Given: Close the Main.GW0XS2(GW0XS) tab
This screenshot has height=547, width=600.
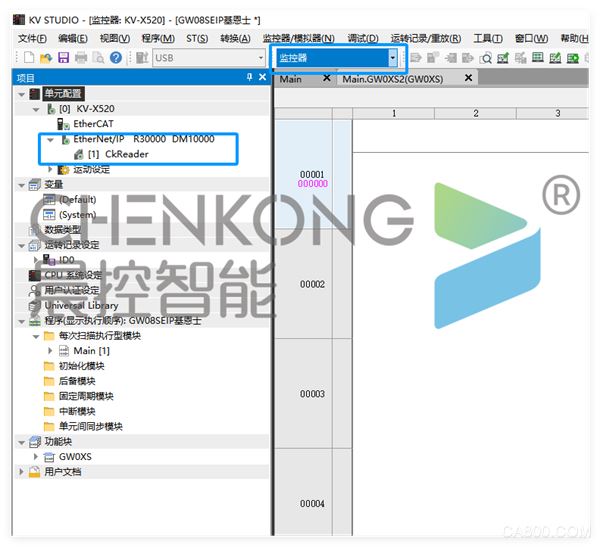Looking at the screenshot, I should tap(466, 77).
